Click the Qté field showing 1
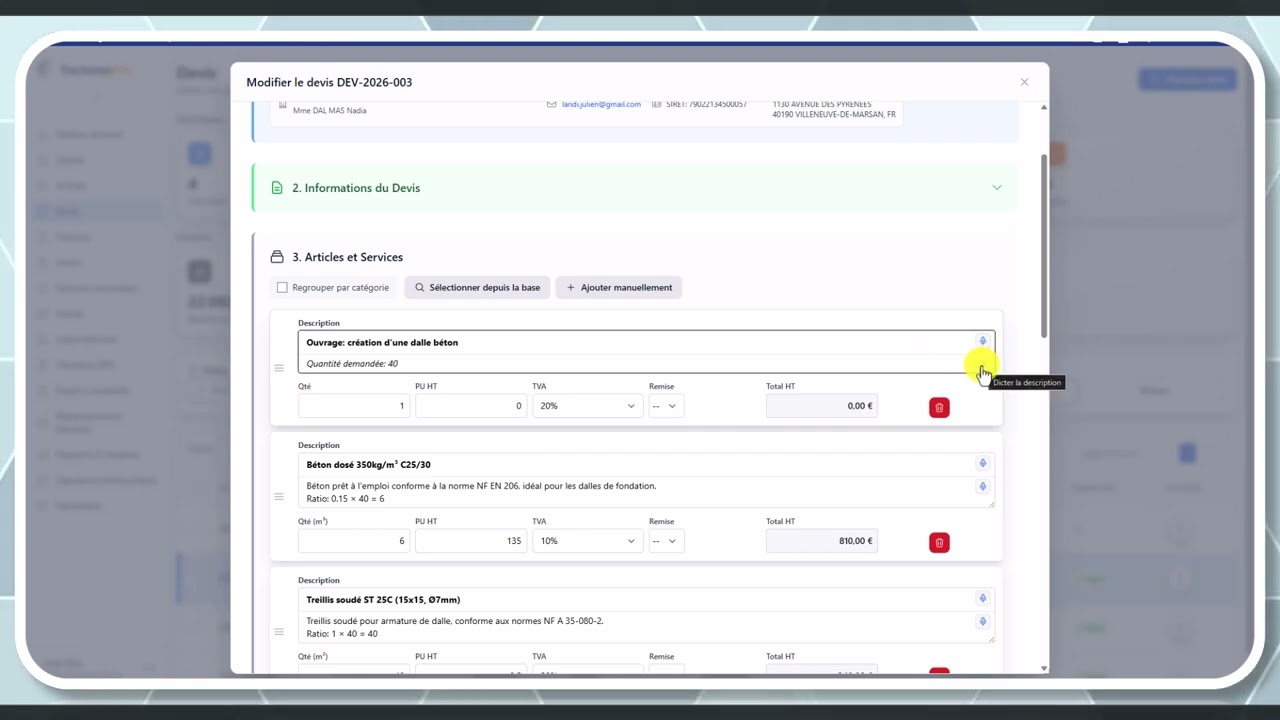 (354, 406)
